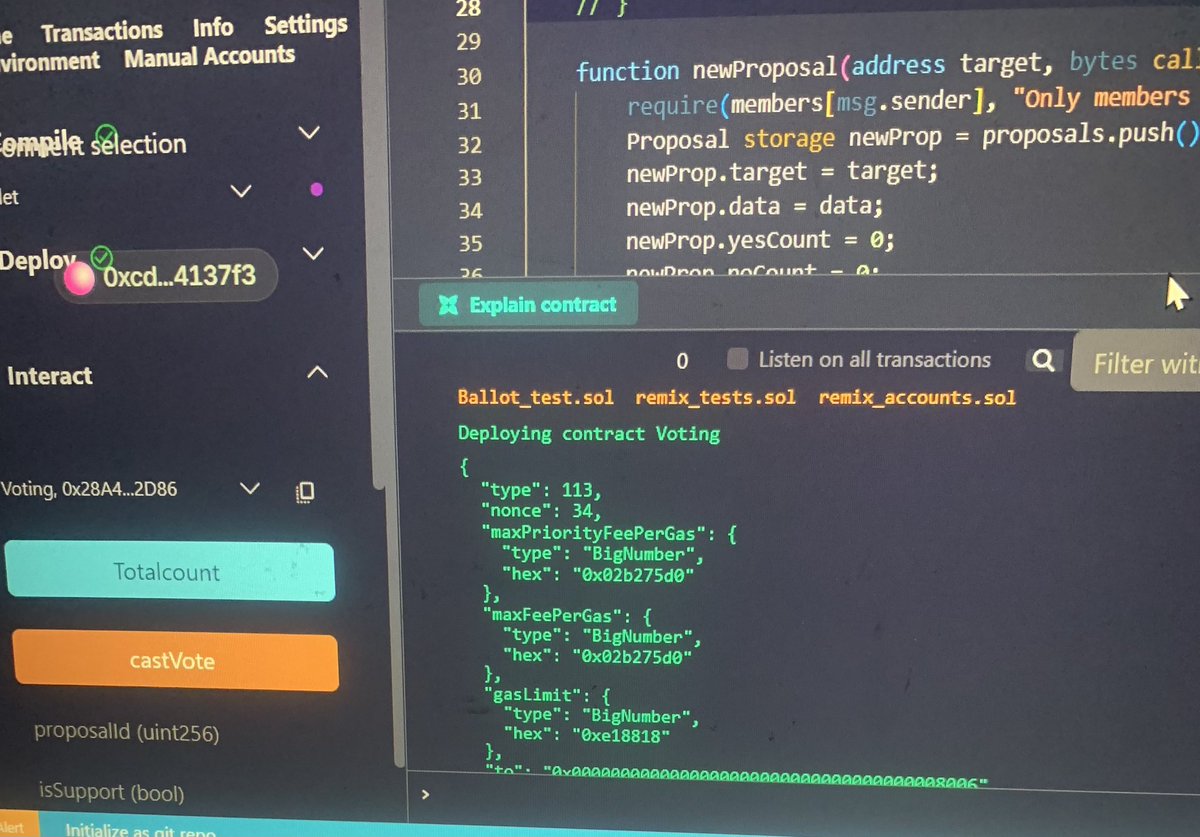Click the terminal search magnifier icon
The image size is (1200, 837).
(1042, 361)
